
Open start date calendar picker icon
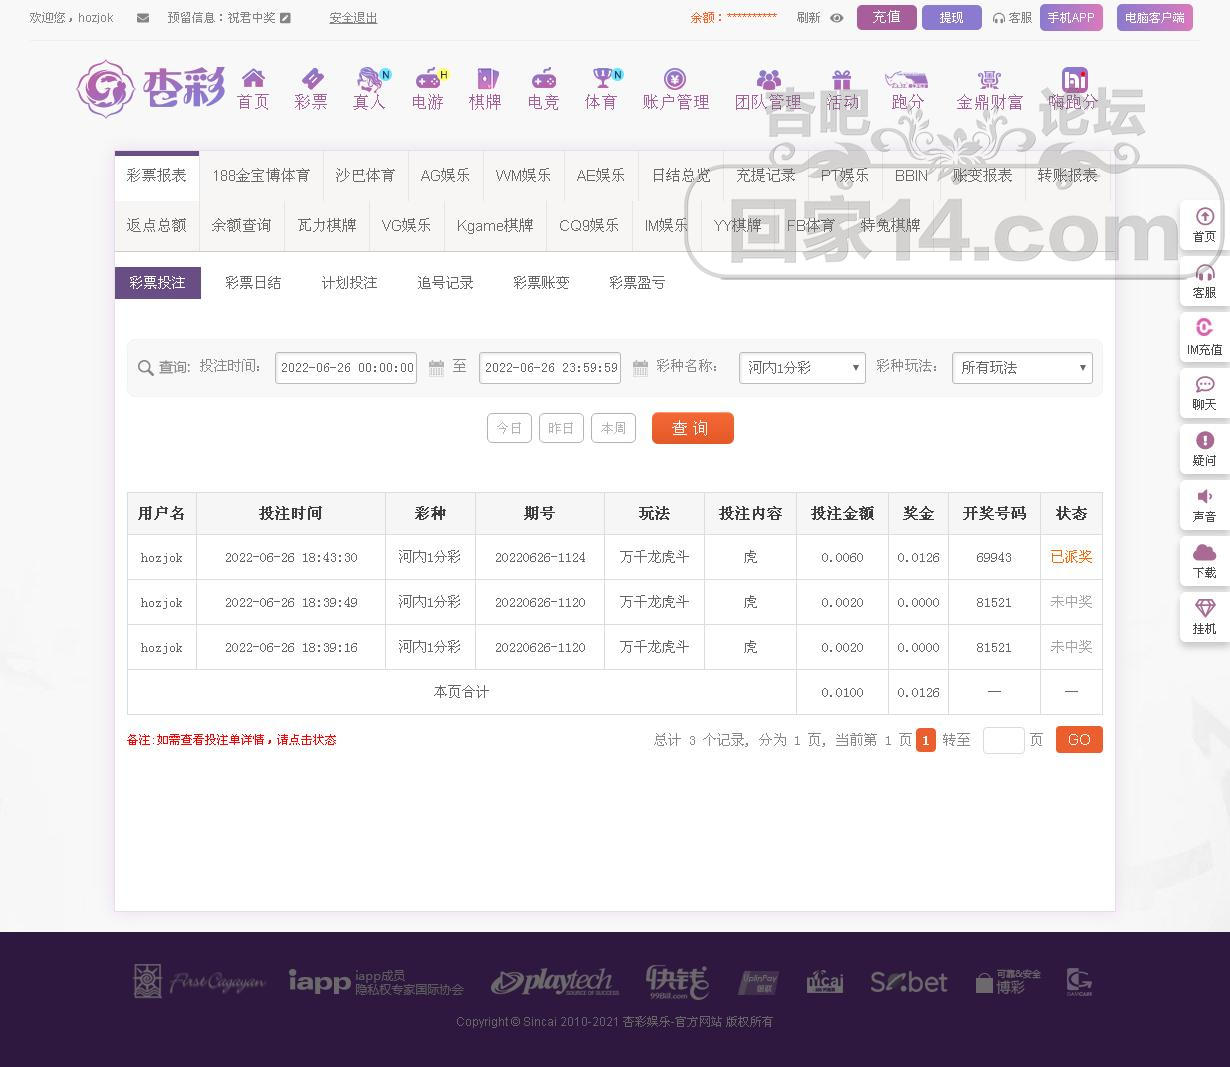point(436,368)
